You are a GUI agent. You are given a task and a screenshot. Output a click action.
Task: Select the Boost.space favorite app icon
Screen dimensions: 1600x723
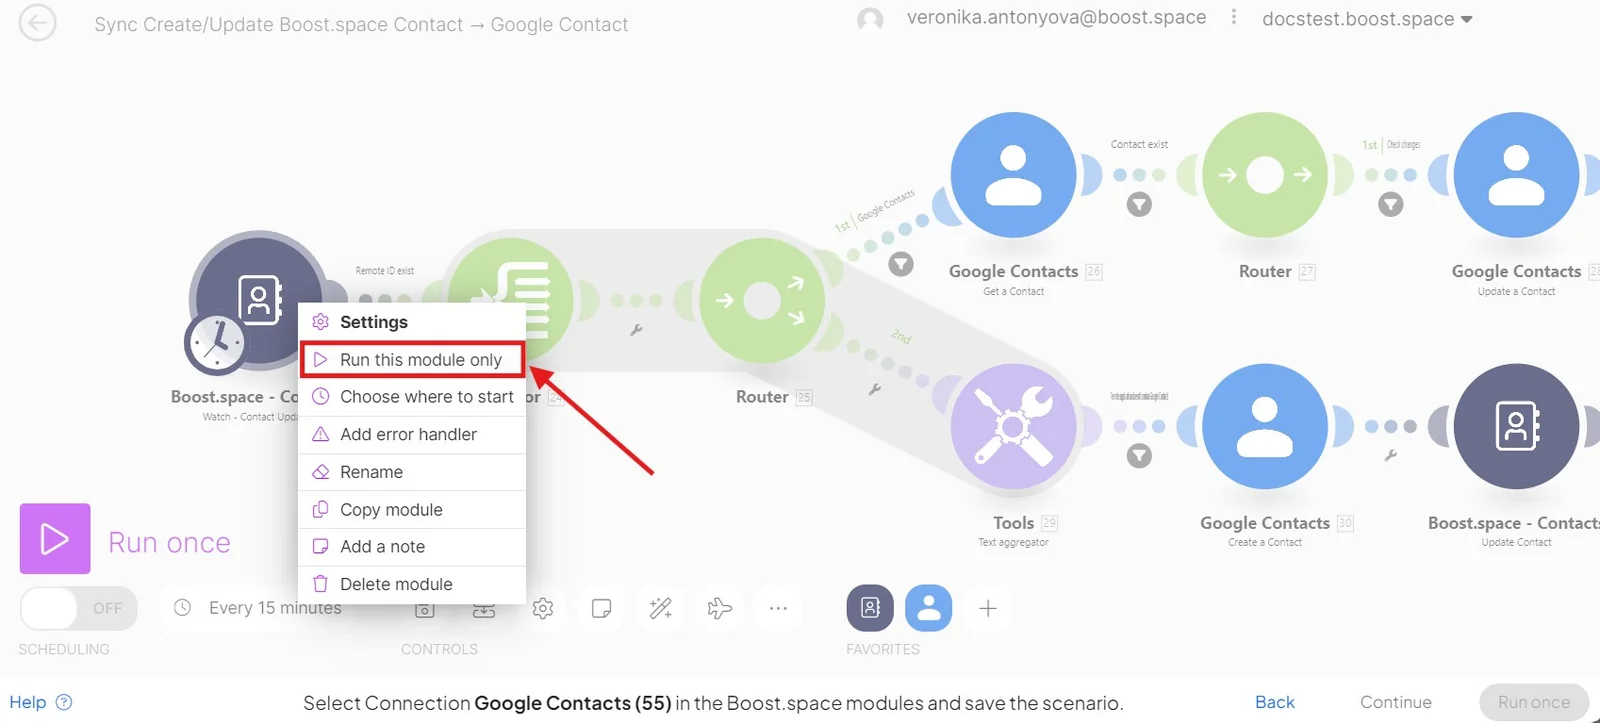tap(870, 608)
